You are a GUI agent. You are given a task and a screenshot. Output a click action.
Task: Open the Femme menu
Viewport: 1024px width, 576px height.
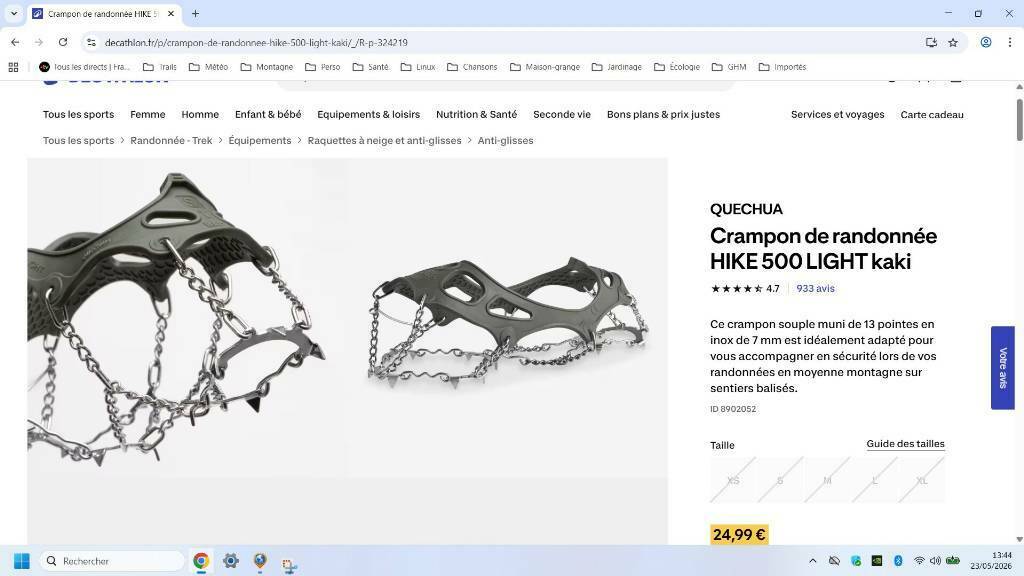coord(148,114)
